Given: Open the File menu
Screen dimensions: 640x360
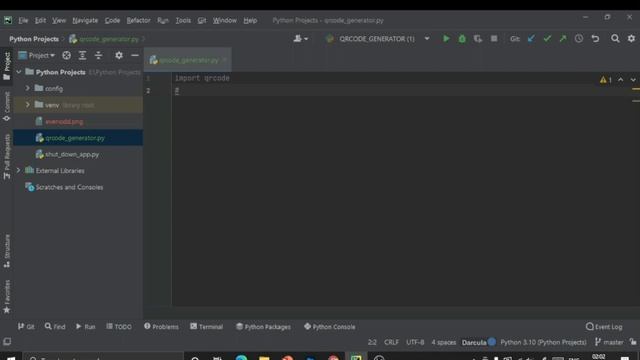Looking at the screenshot, I should click(23, 20).
